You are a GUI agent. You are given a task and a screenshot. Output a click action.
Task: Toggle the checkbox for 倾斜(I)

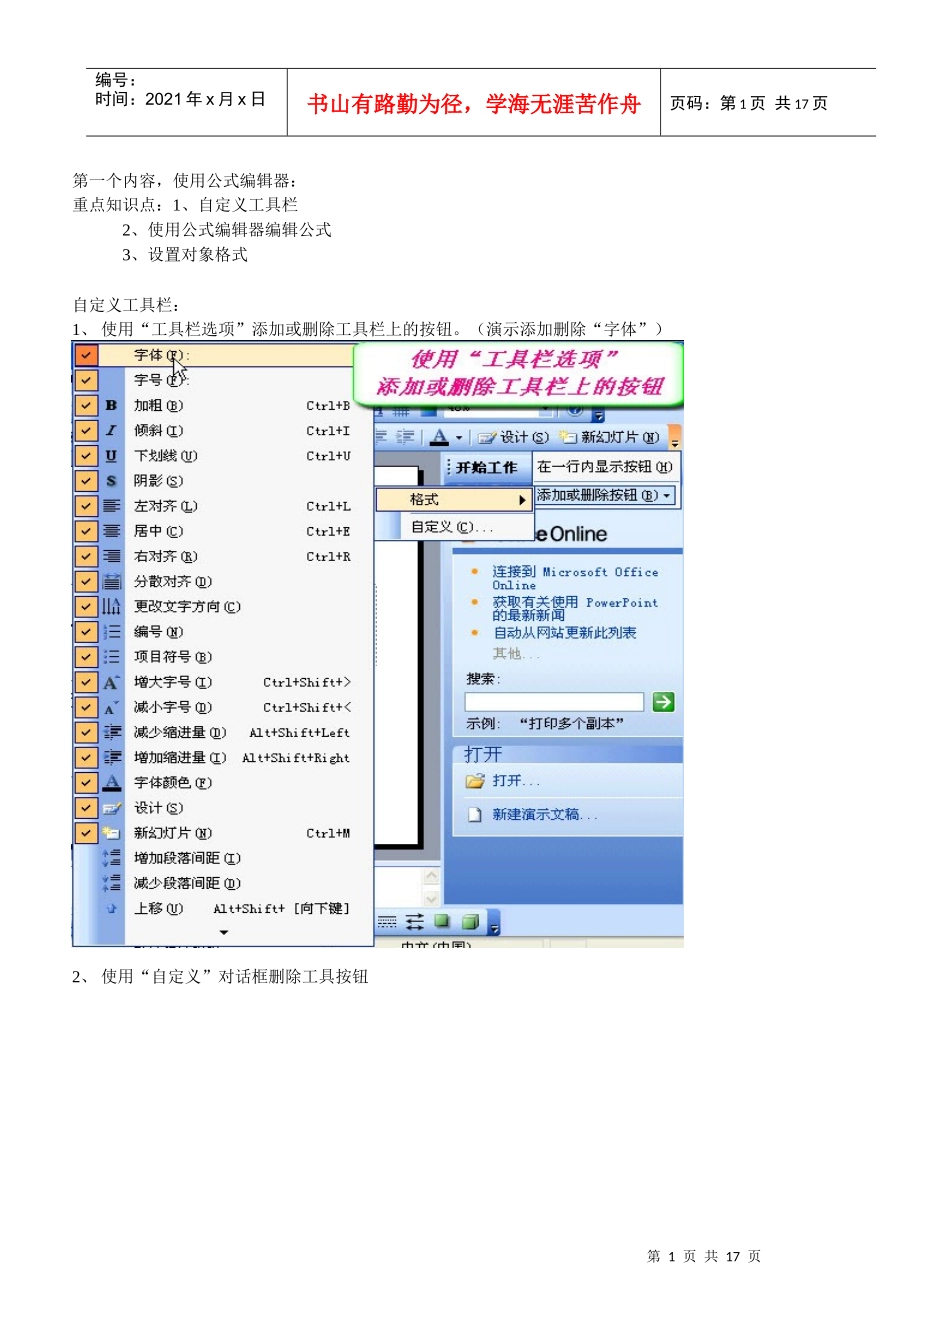coord(87,431)
